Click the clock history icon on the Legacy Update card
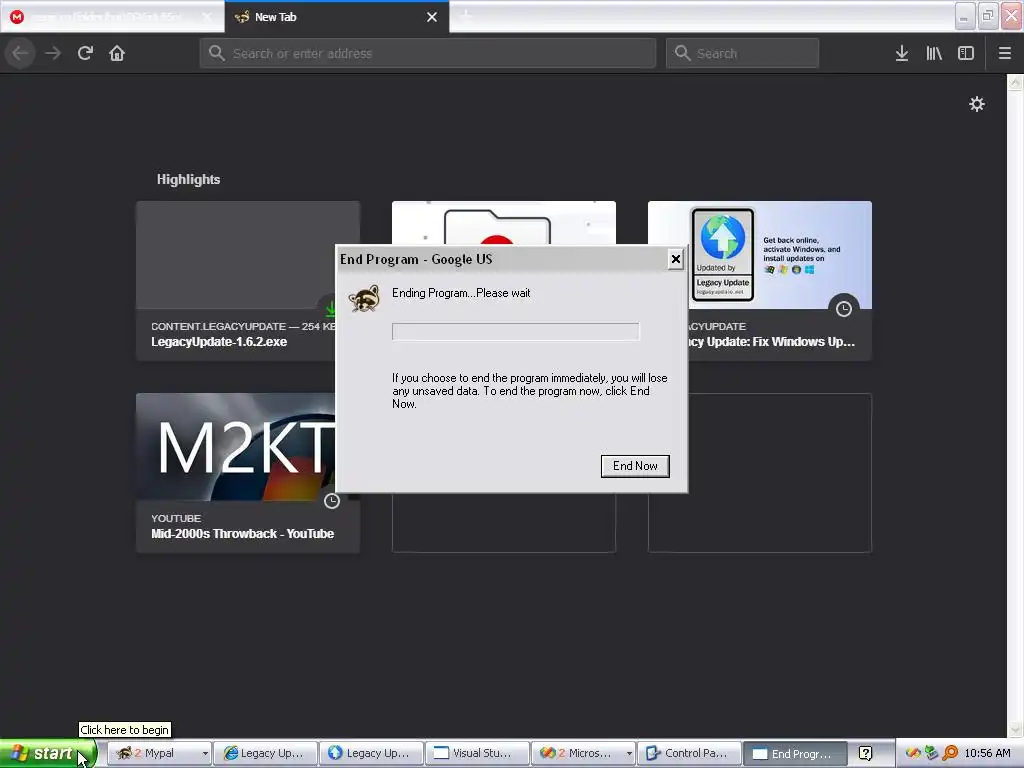1024x768 pixels. coord(844,309)
